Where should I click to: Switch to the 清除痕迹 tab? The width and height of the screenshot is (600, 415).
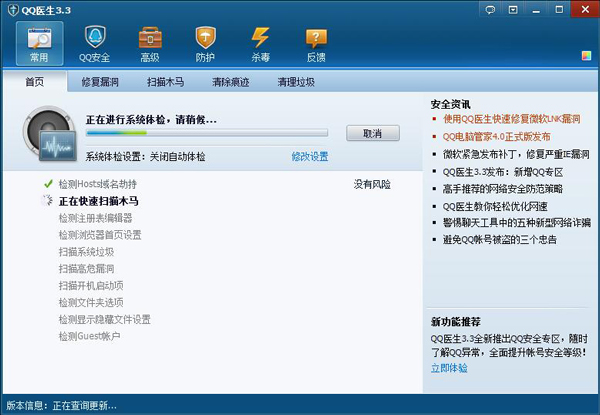[x=231, y=82]
